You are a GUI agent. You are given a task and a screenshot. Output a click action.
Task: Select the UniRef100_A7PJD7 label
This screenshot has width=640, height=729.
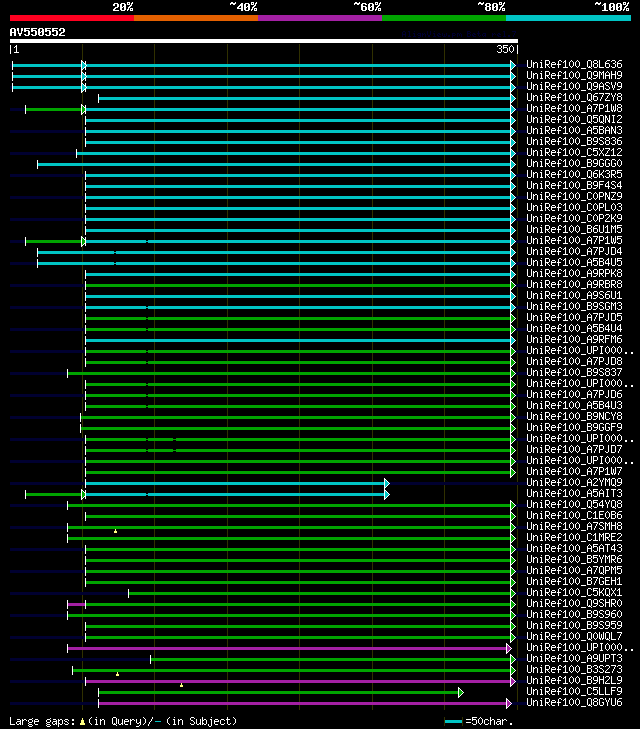pyautogui.click(x=574, y=450)
